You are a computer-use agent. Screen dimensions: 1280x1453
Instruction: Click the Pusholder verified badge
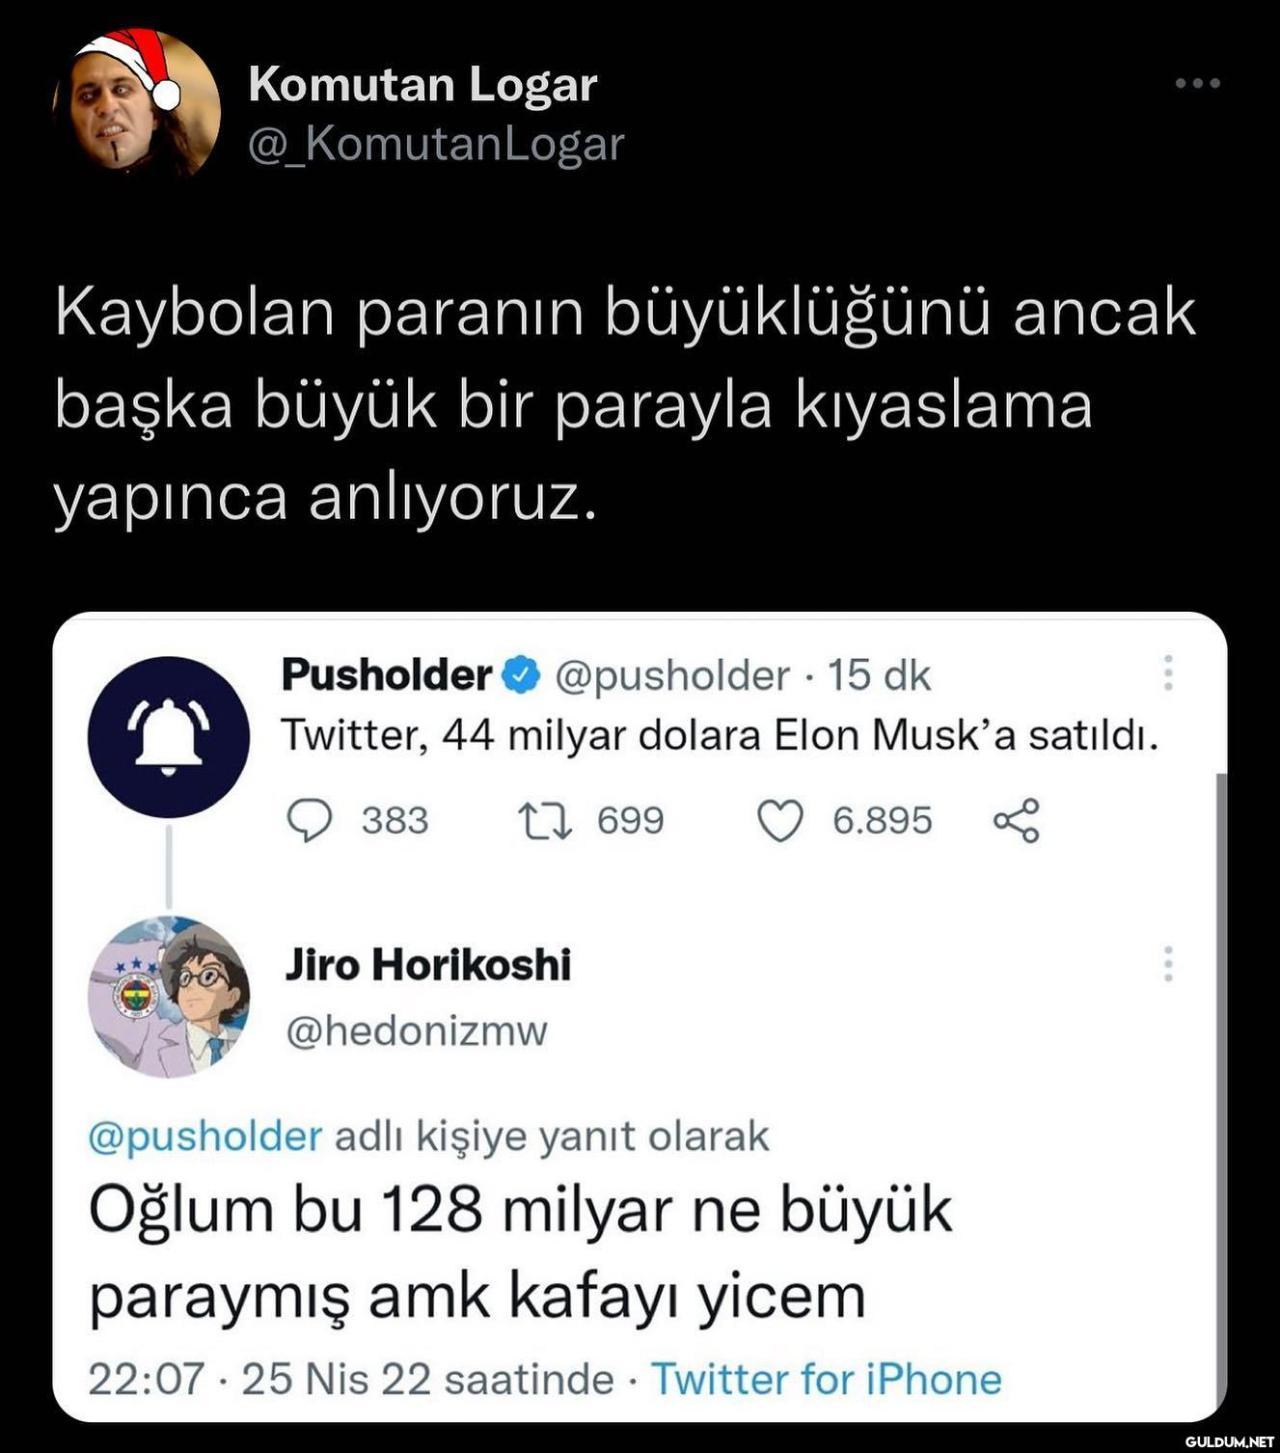click(520, 676)
